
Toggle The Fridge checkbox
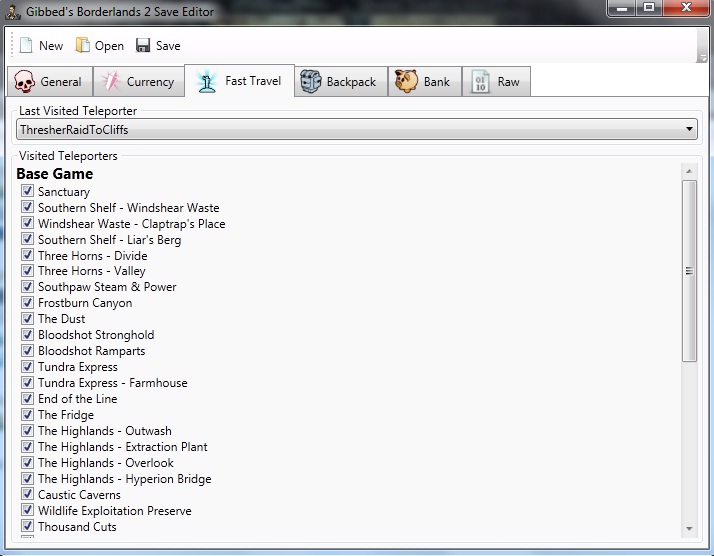coord(27,414)
